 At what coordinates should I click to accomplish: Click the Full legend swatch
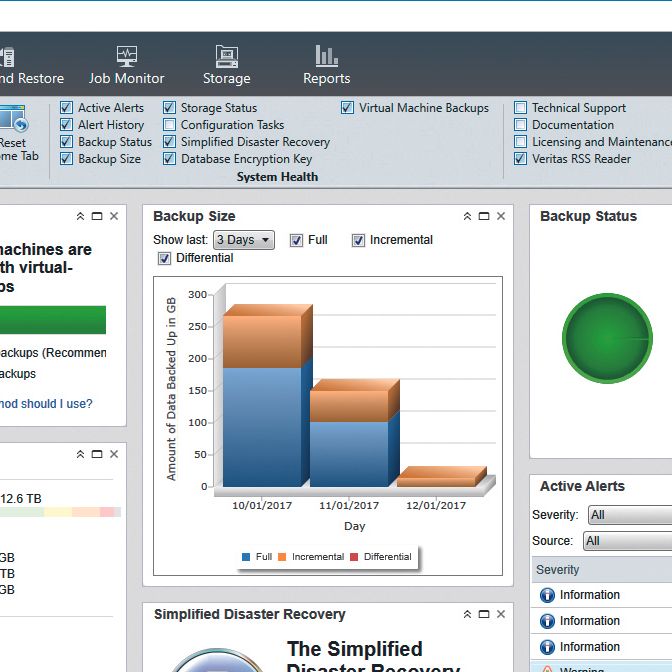[246, 557]
